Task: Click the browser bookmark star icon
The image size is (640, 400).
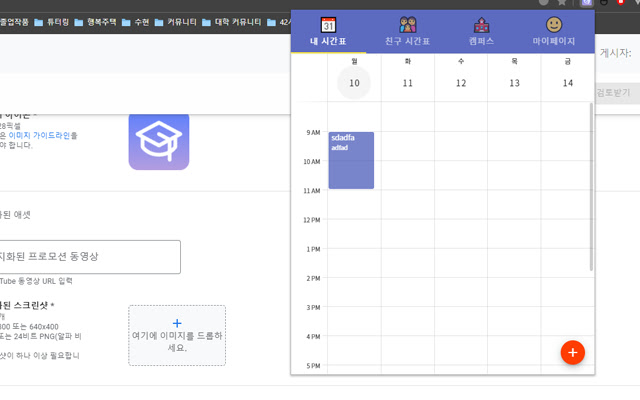Action: (x=562, y=2)
